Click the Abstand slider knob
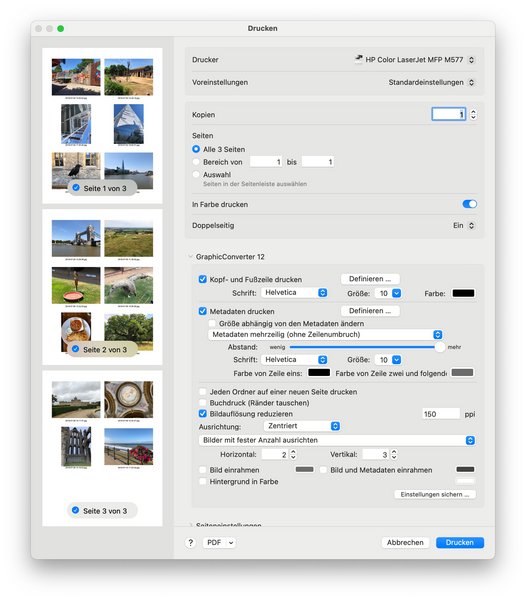The height and width of the screenshot is (600, 526). pyautogui.click(x=440, y=347)
